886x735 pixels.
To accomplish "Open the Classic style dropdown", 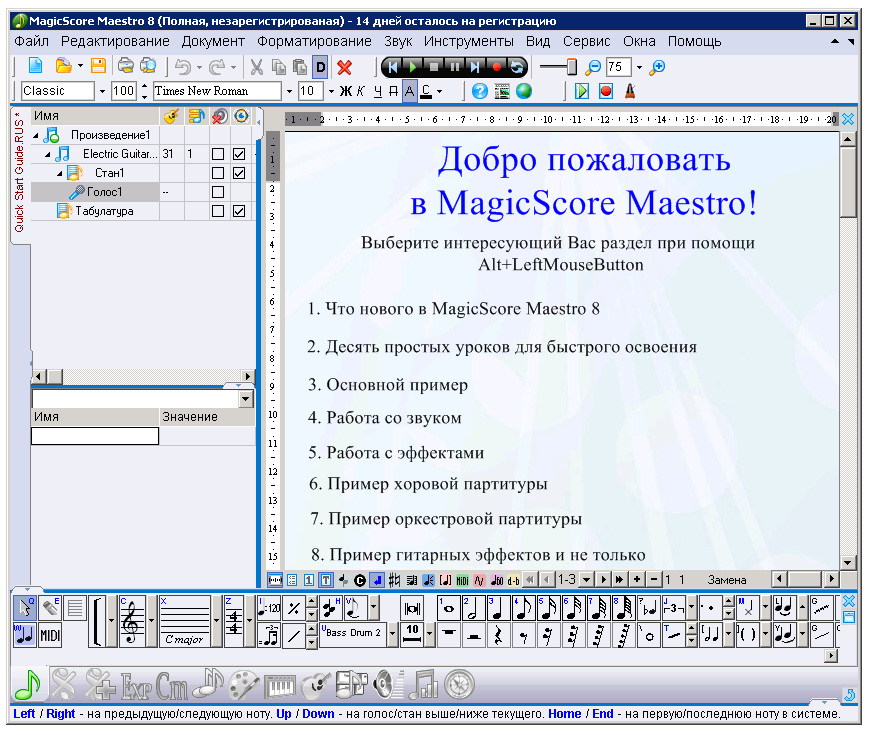I will point(102,91).
